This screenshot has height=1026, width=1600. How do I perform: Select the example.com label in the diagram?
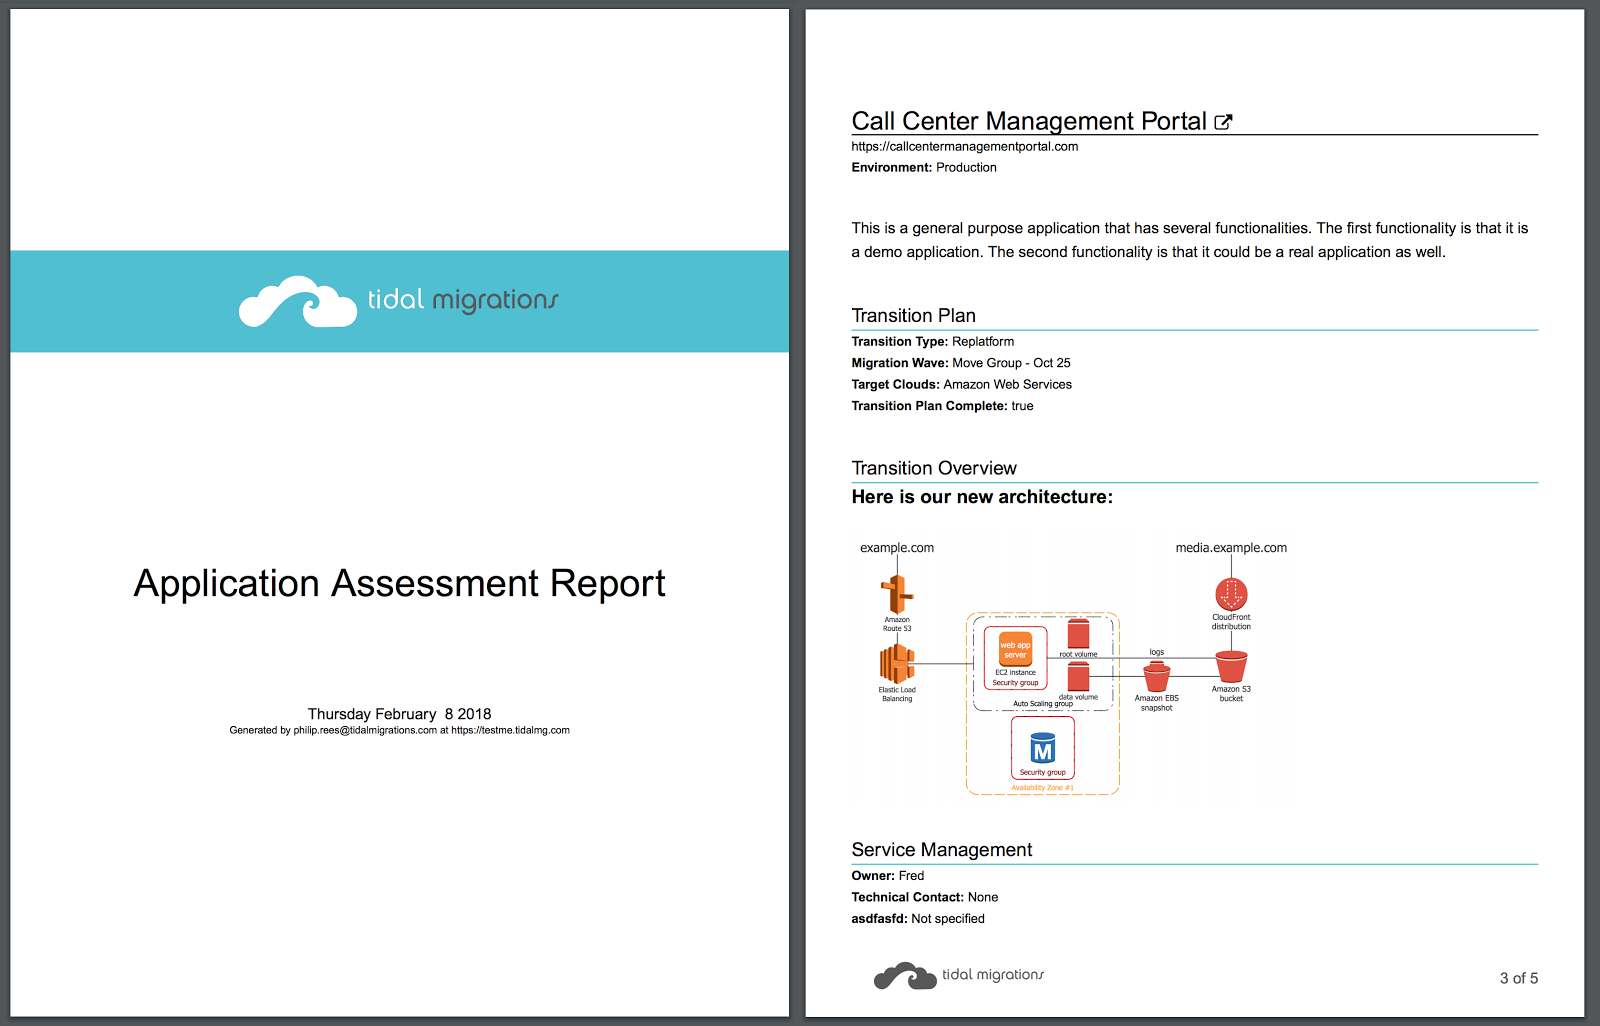click(897, 548)
